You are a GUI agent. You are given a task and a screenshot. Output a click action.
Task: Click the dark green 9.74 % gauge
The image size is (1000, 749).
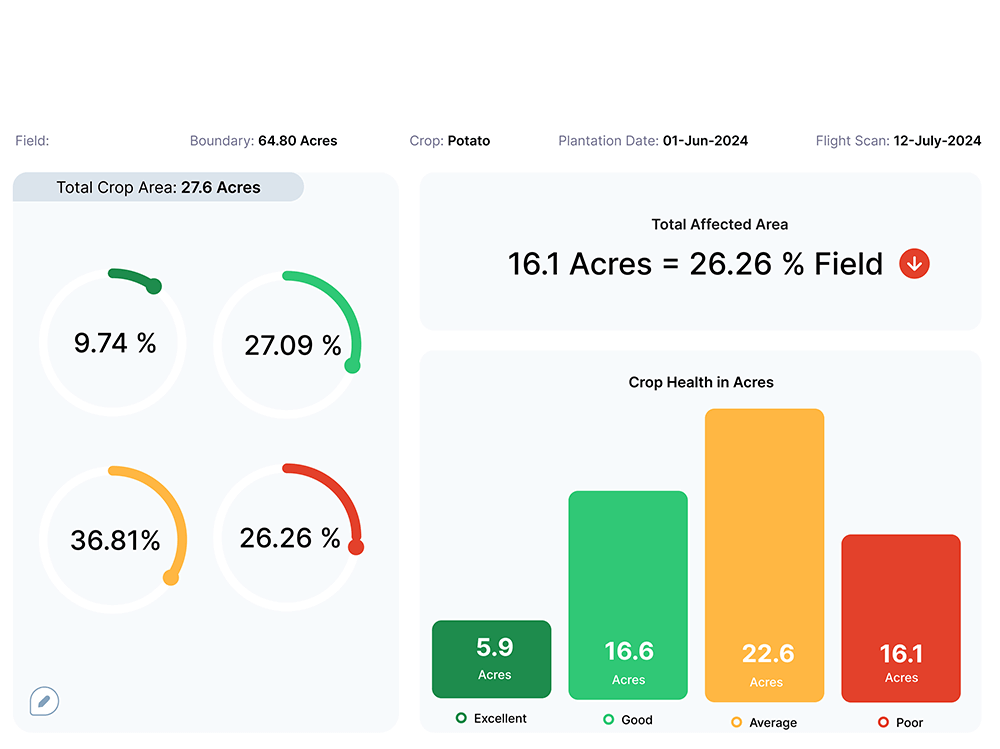113,342
